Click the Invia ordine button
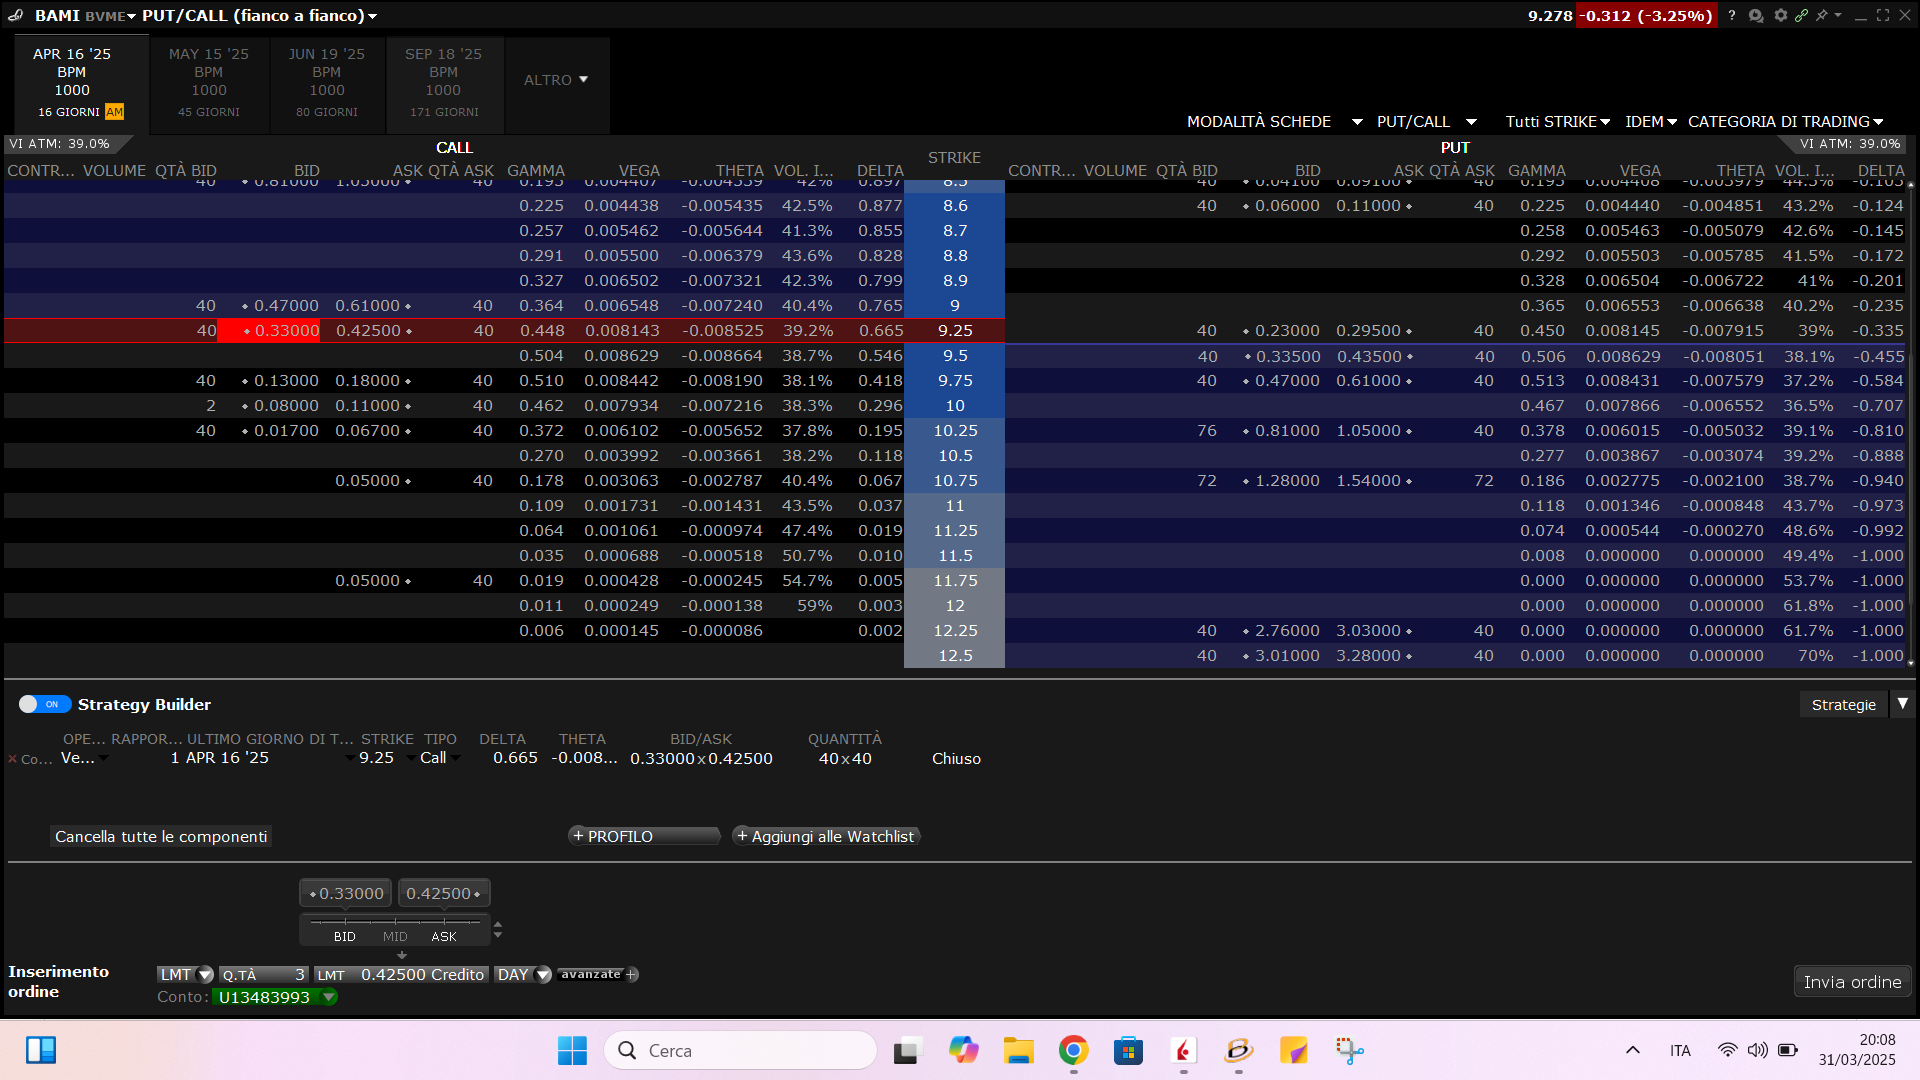This screenshot has height=1080, width=1920. 1852,982
